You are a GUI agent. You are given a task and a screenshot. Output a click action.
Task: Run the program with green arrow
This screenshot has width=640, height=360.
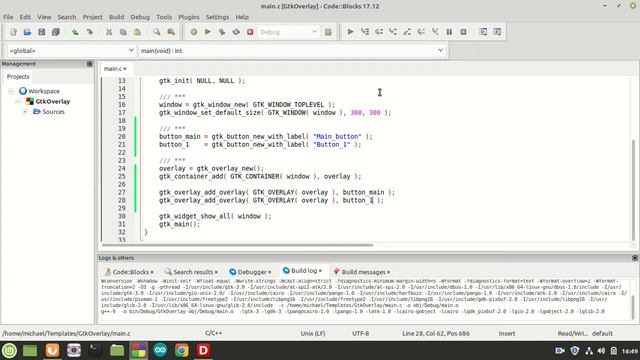coord(208,32)
